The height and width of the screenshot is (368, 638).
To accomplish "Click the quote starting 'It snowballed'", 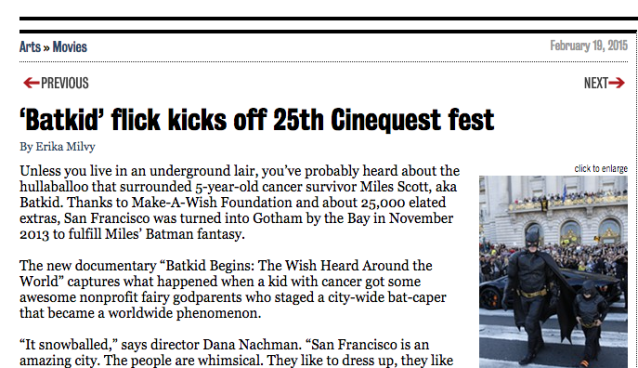I will pyautogui.click(x=236, y=353).
